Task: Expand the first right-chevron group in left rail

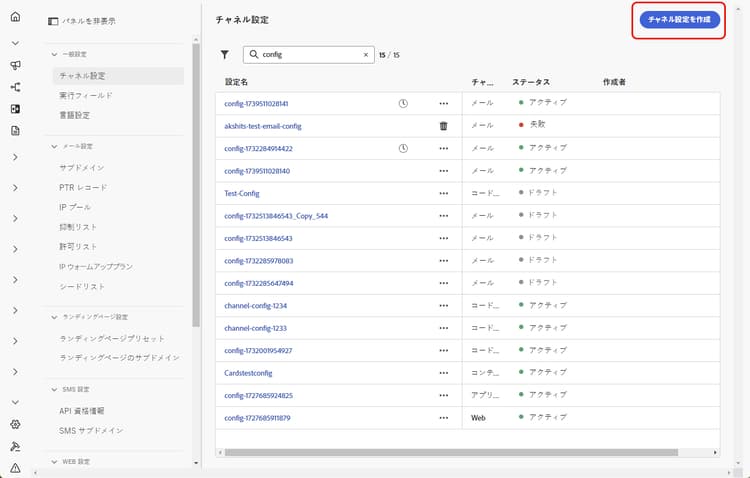Action: click(x=15, y=157)
